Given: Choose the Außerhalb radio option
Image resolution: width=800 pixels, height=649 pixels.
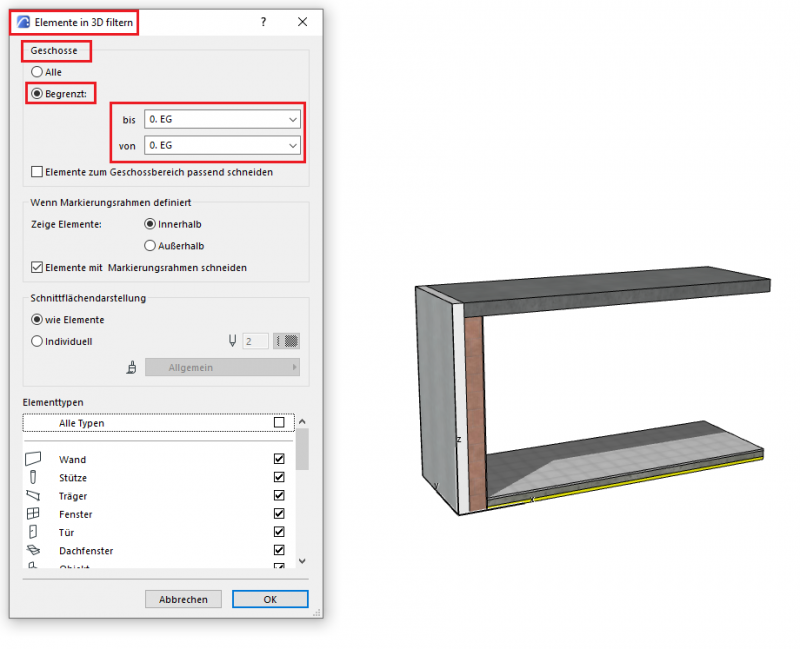Looking at the screenshot, I should coord(150,245).
